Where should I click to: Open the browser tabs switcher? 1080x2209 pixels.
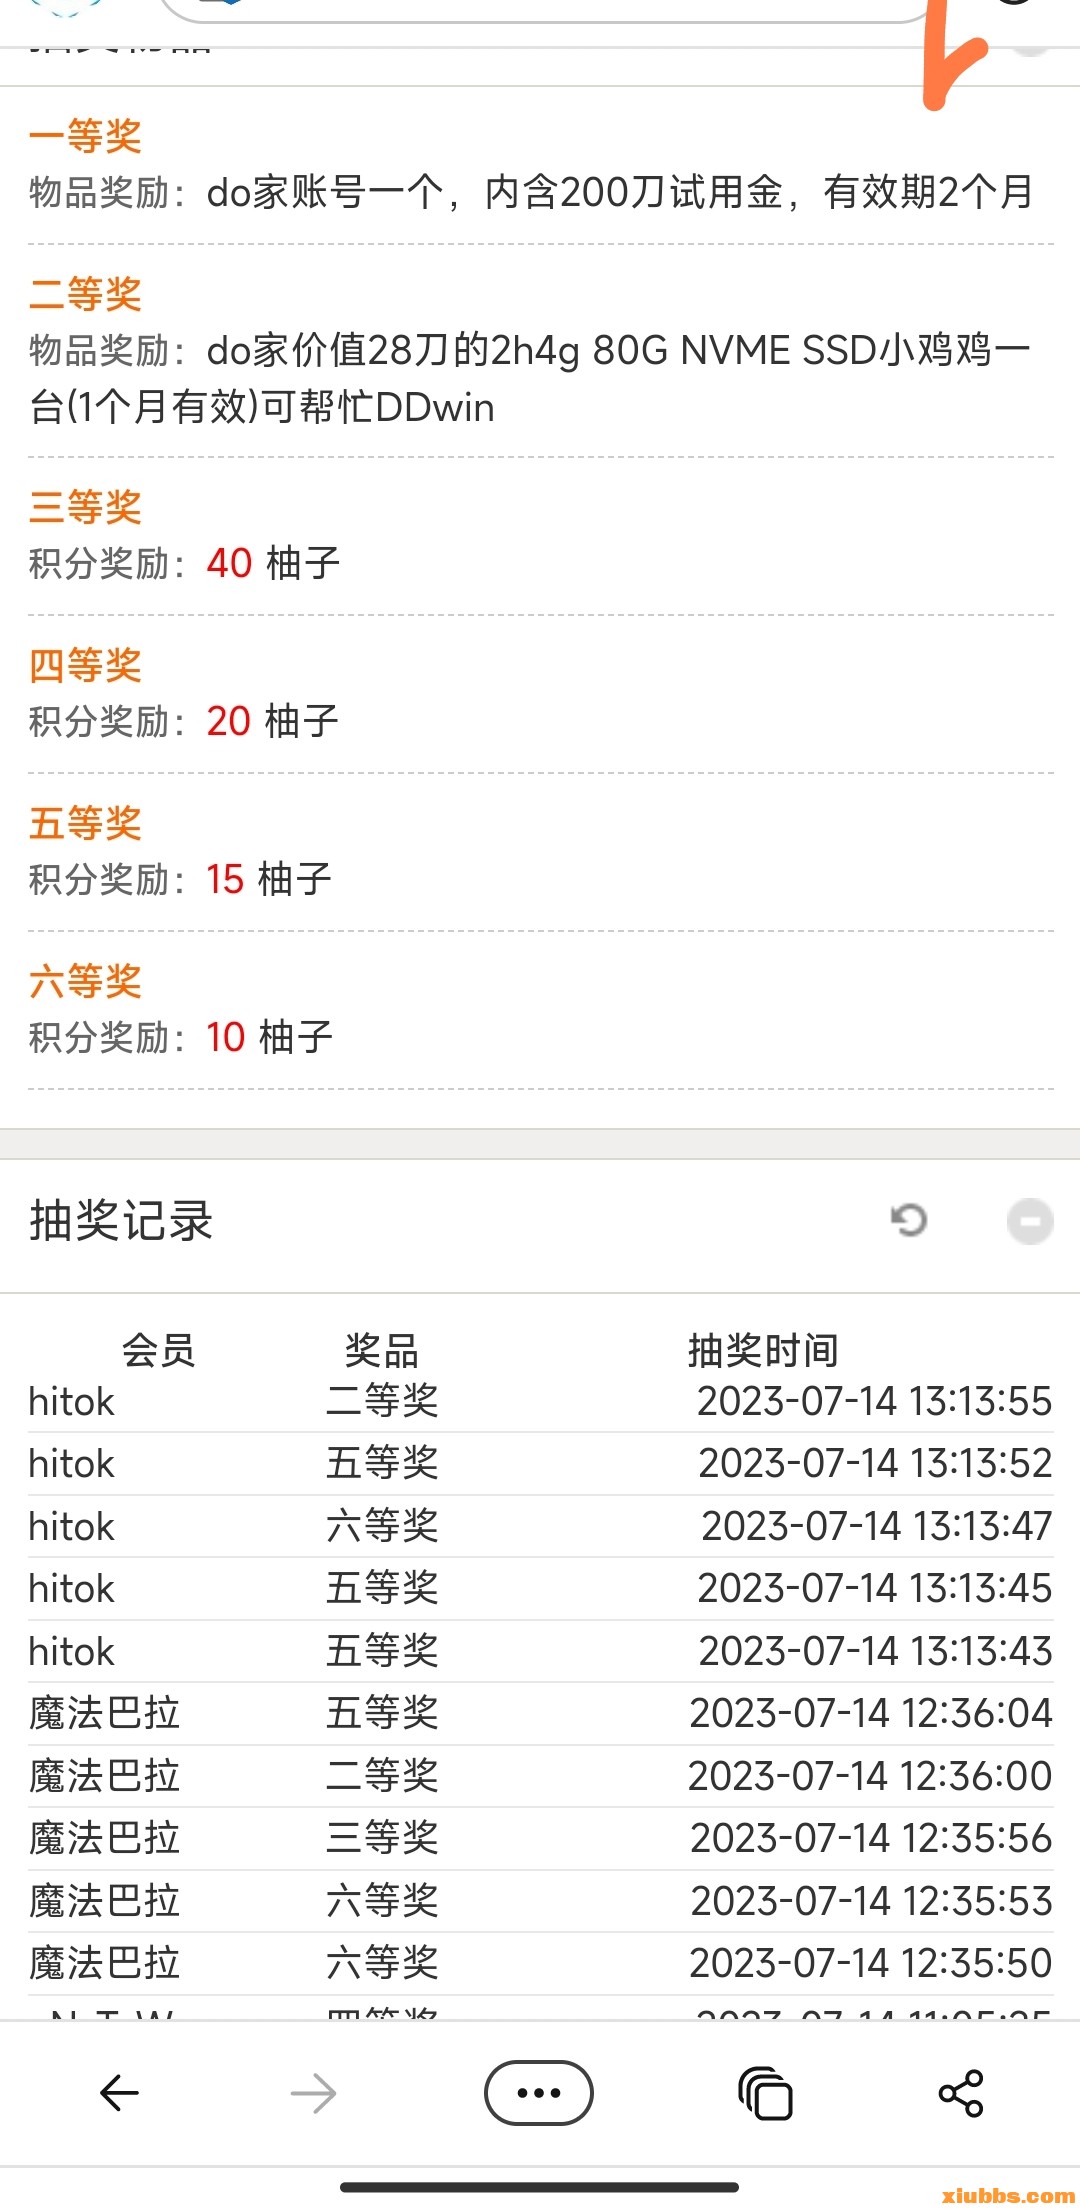(x=765, y=2093)
